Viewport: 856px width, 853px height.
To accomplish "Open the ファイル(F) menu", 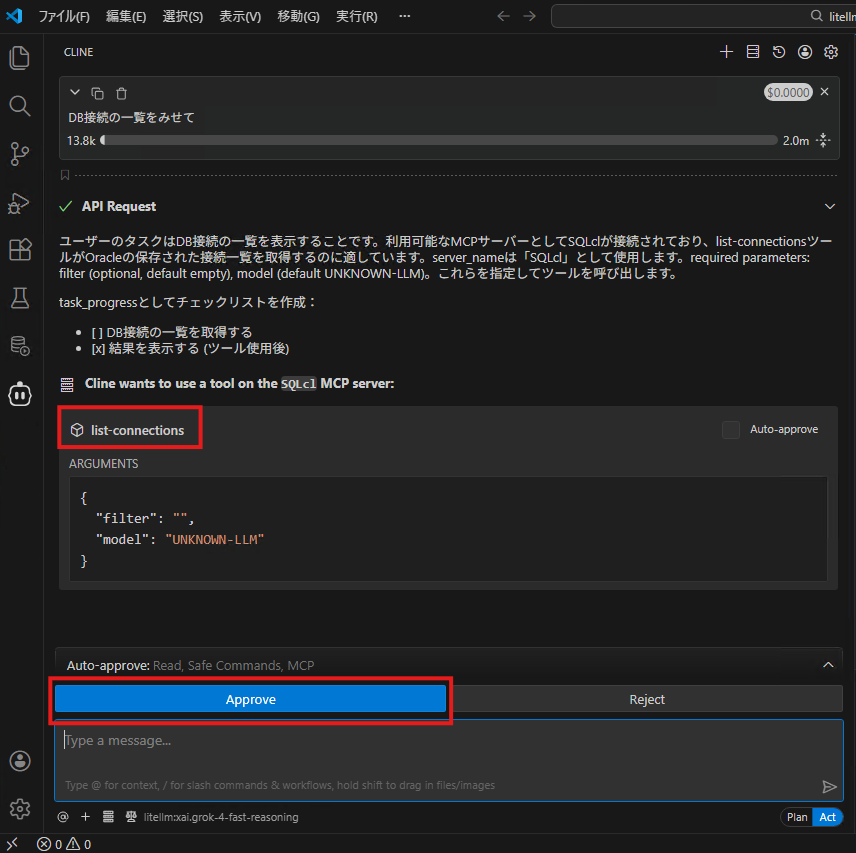I will (x=64, y=16).
